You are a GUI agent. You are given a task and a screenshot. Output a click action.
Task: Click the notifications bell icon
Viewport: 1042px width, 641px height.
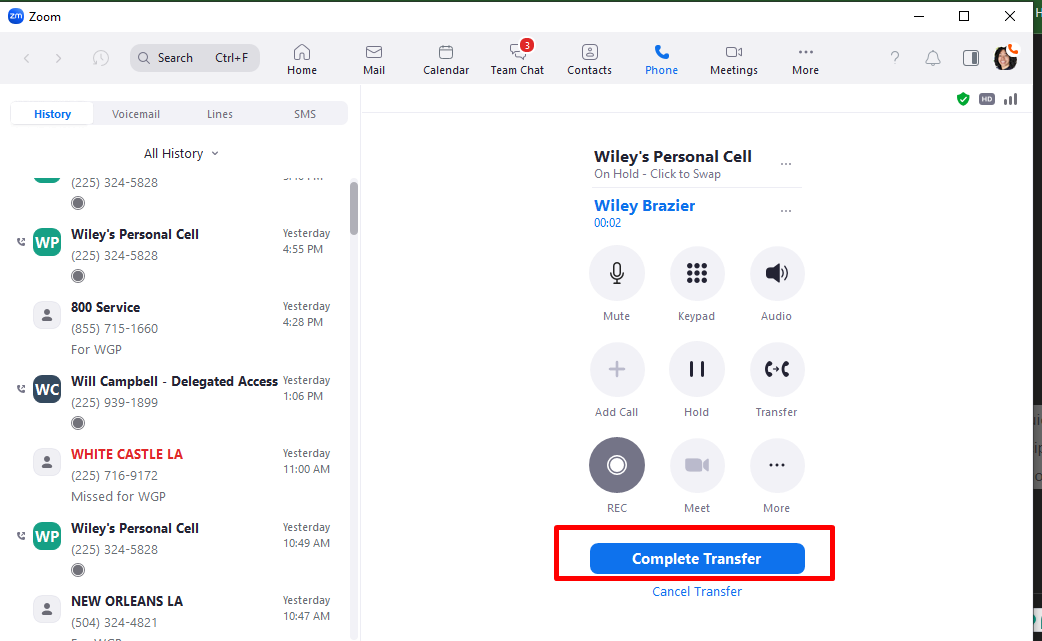tap(933, 58)
